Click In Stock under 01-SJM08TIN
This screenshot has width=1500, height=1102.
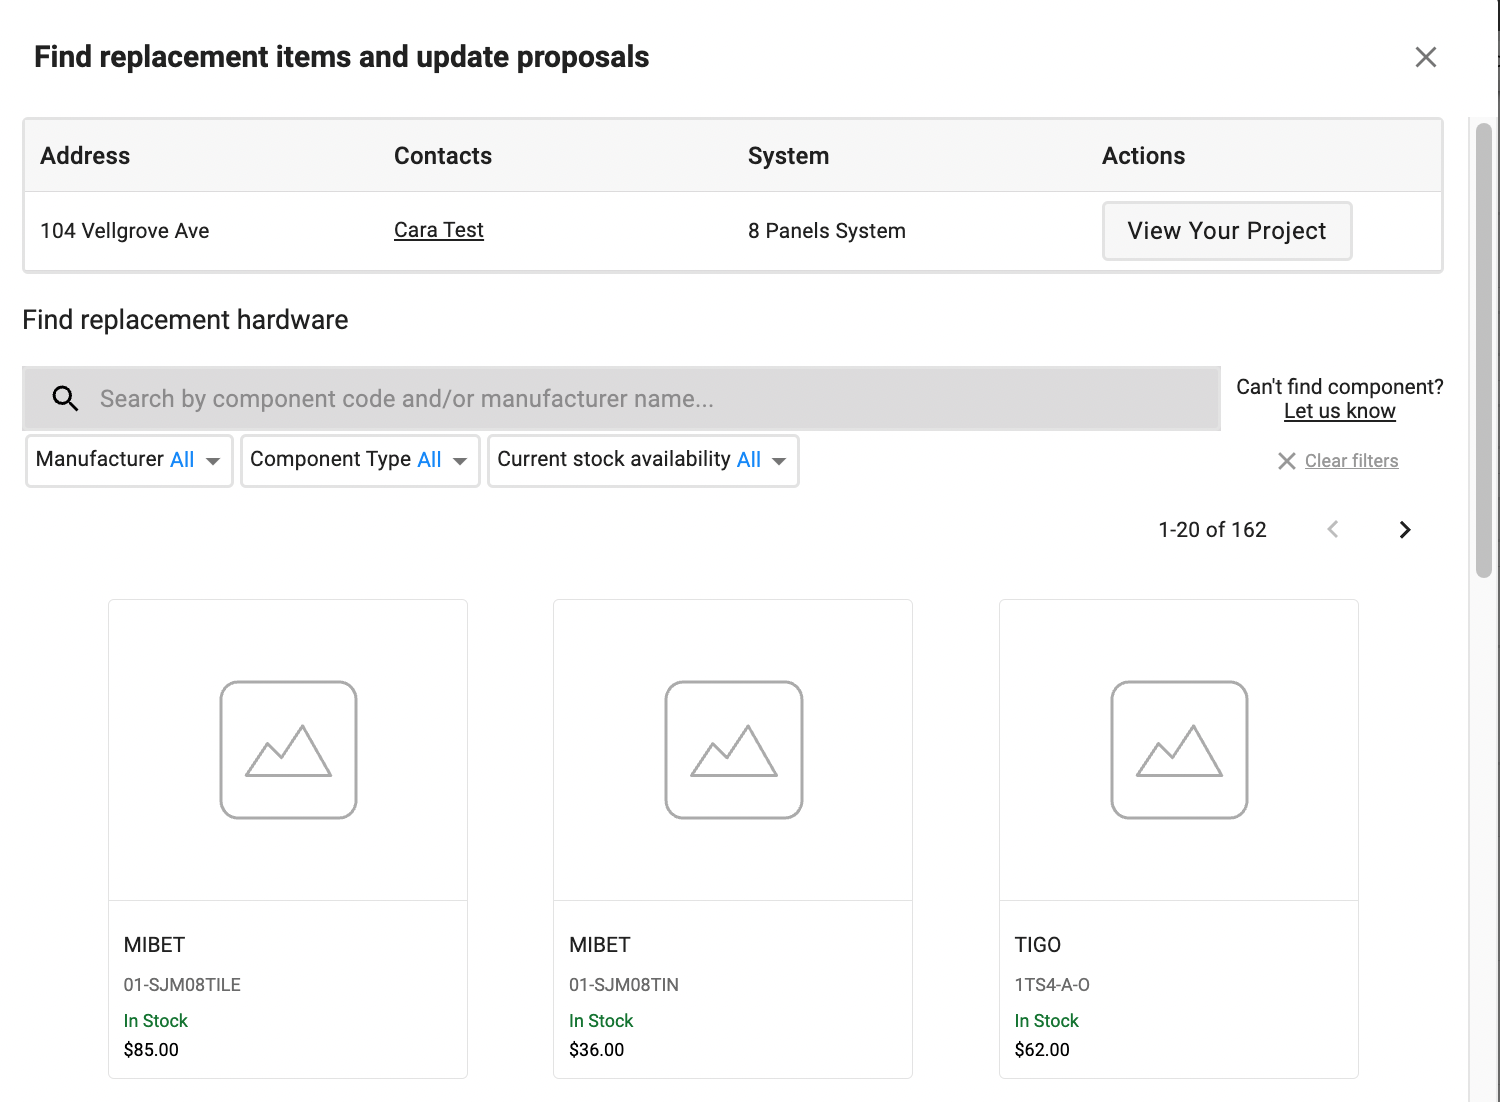(601, 1021)
